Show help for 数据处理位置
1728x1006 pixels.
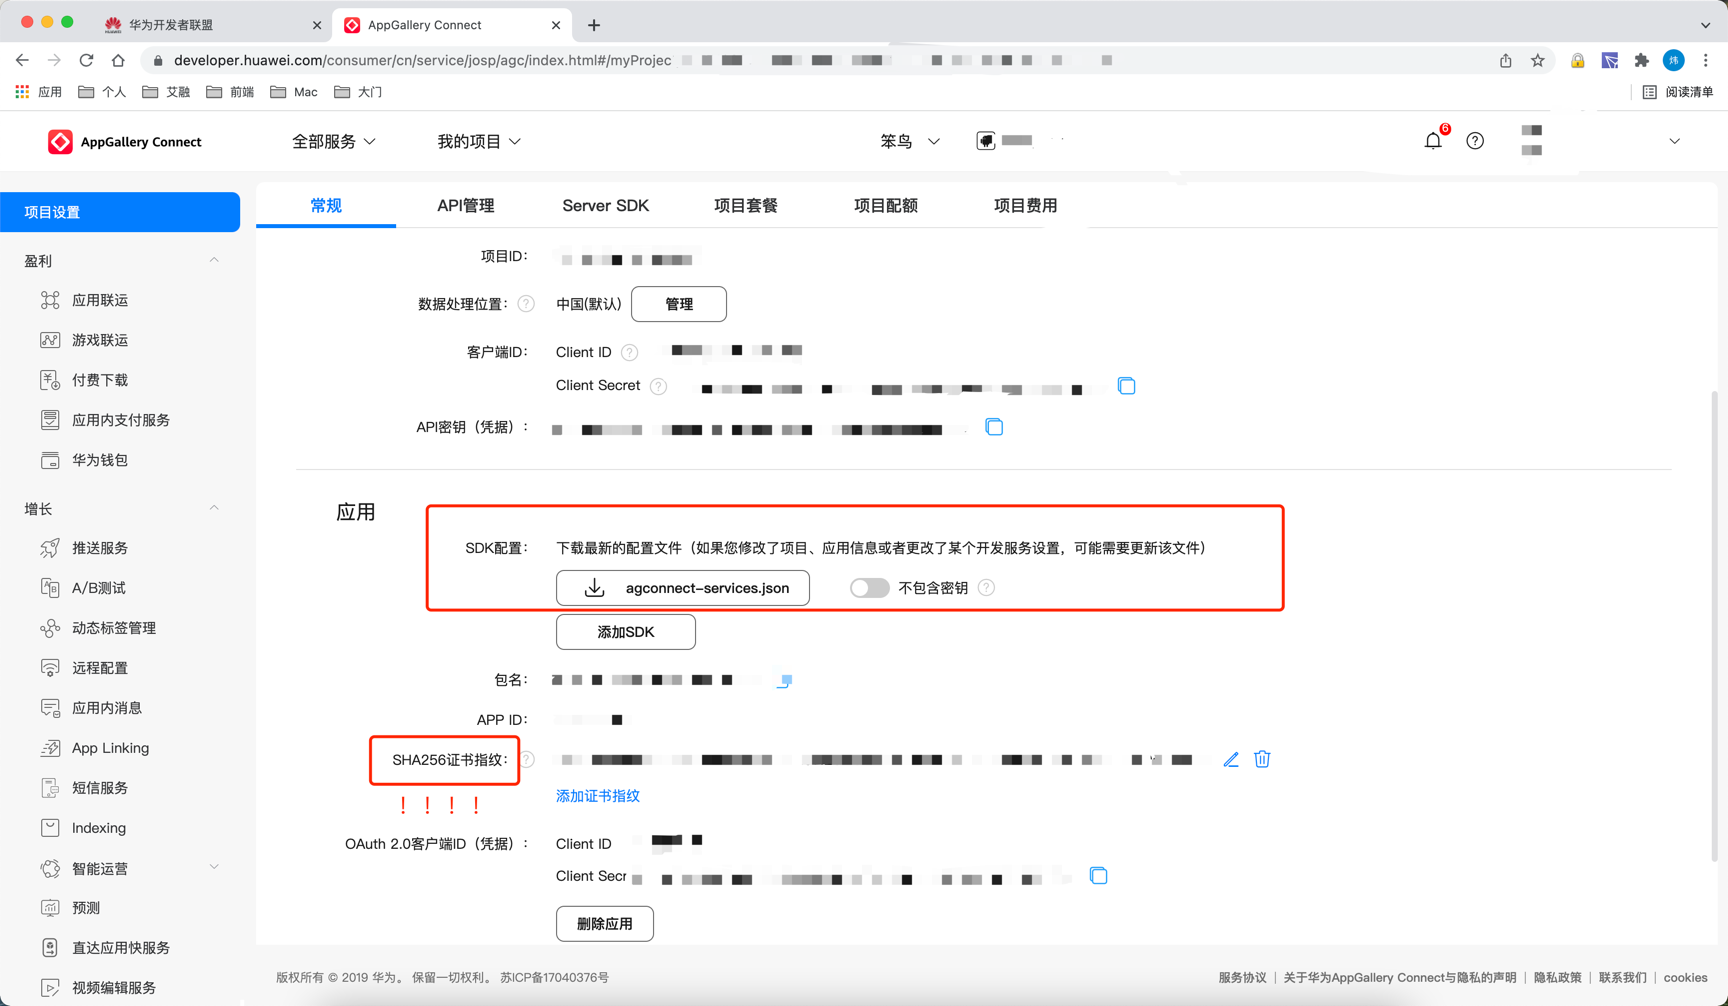(526, 304)
